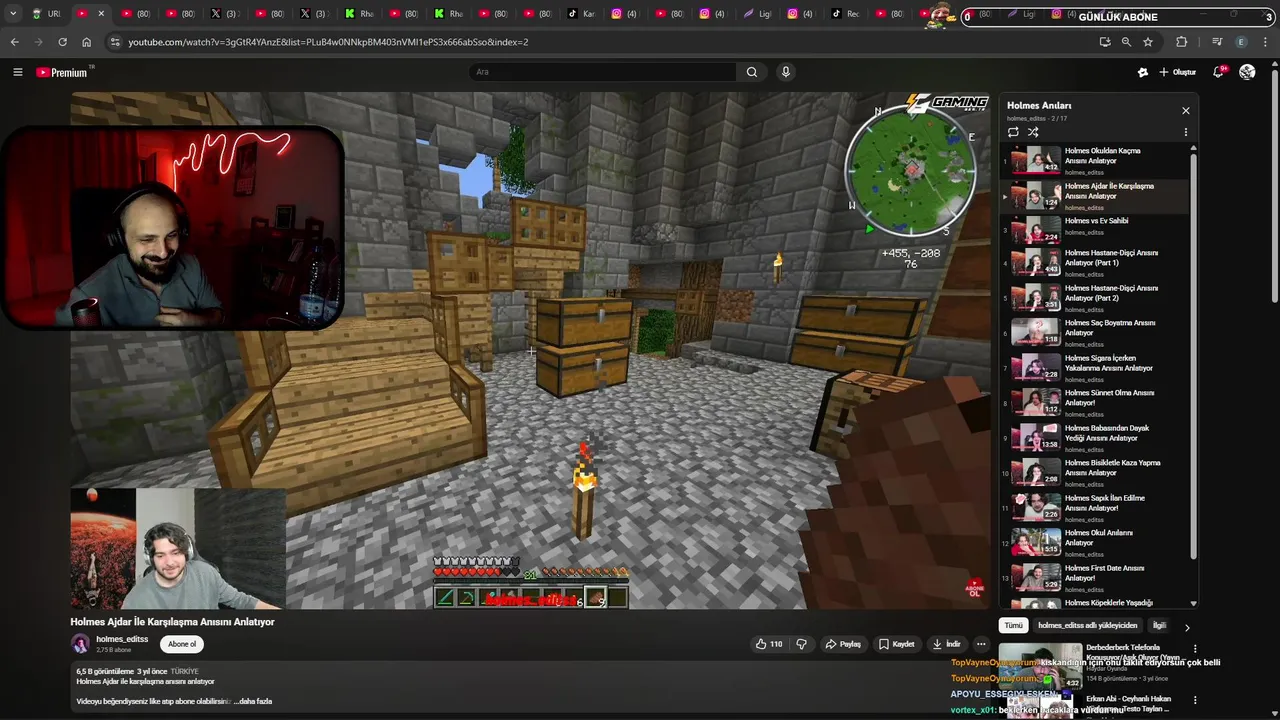Play Holmes Saç Boyatma Anısını Anlatıyor
Image resolution: width=1280 pixels, height=720 pixels.
tap(1096, 333)
